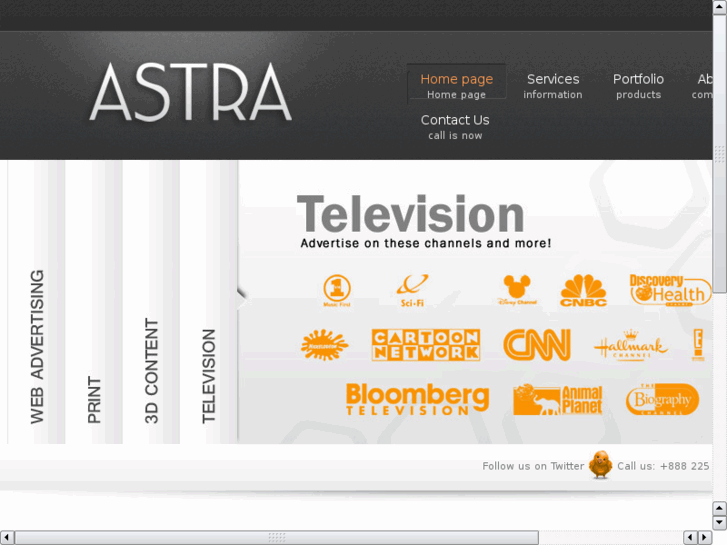727x545 pixels.
Task: Click the vertical scrollbar thumb
Action: tap(720, 154)
